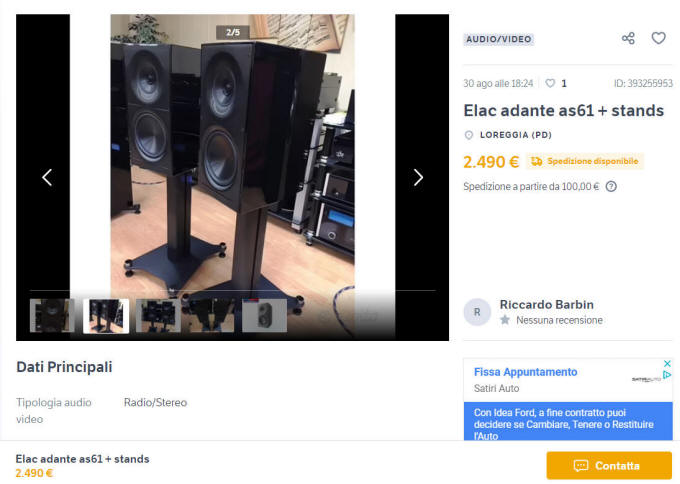Select the fifth thumbnail of single speaker
The image size is (680, 484).
(x=265, y=316)
